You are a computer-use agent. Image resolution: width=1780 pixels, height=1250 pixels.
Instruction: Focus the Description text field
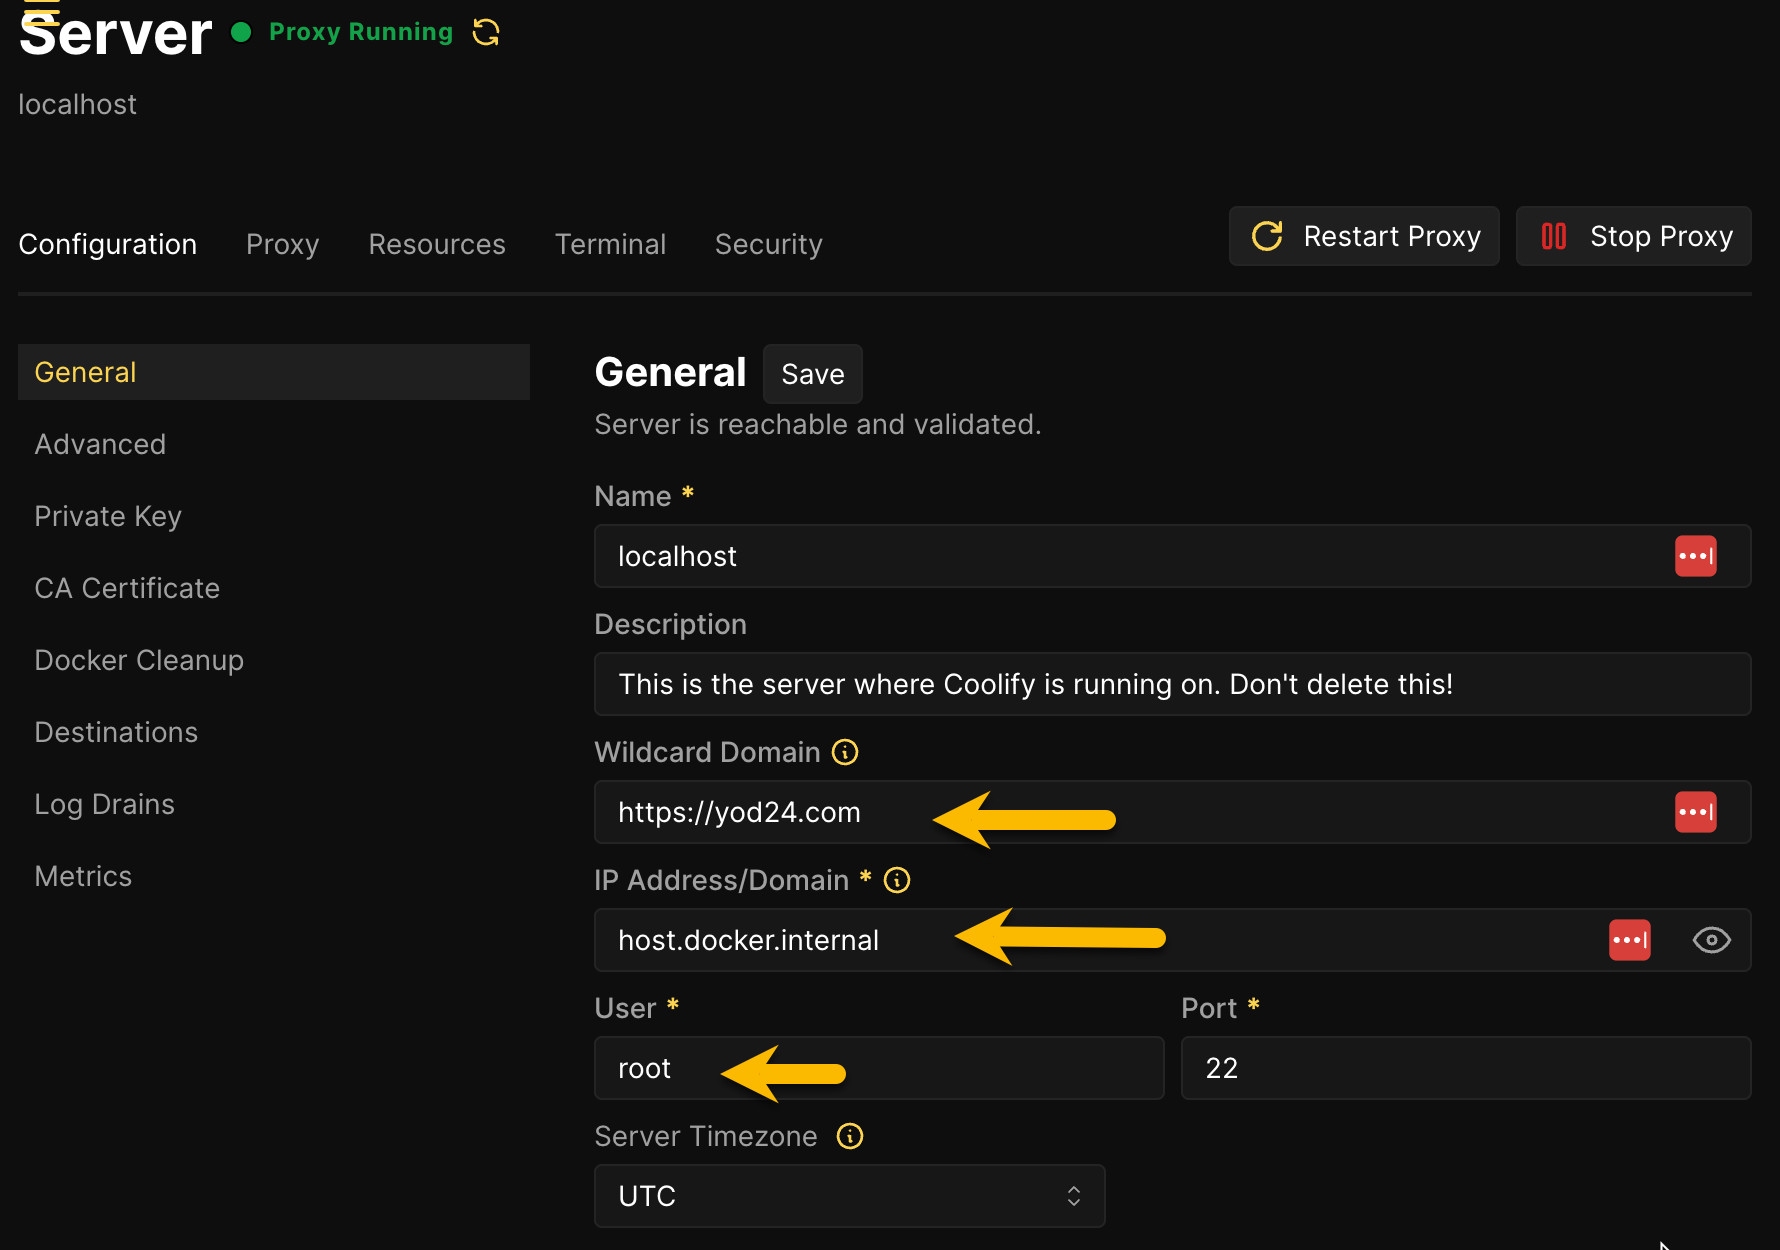tap(1171, 684)
